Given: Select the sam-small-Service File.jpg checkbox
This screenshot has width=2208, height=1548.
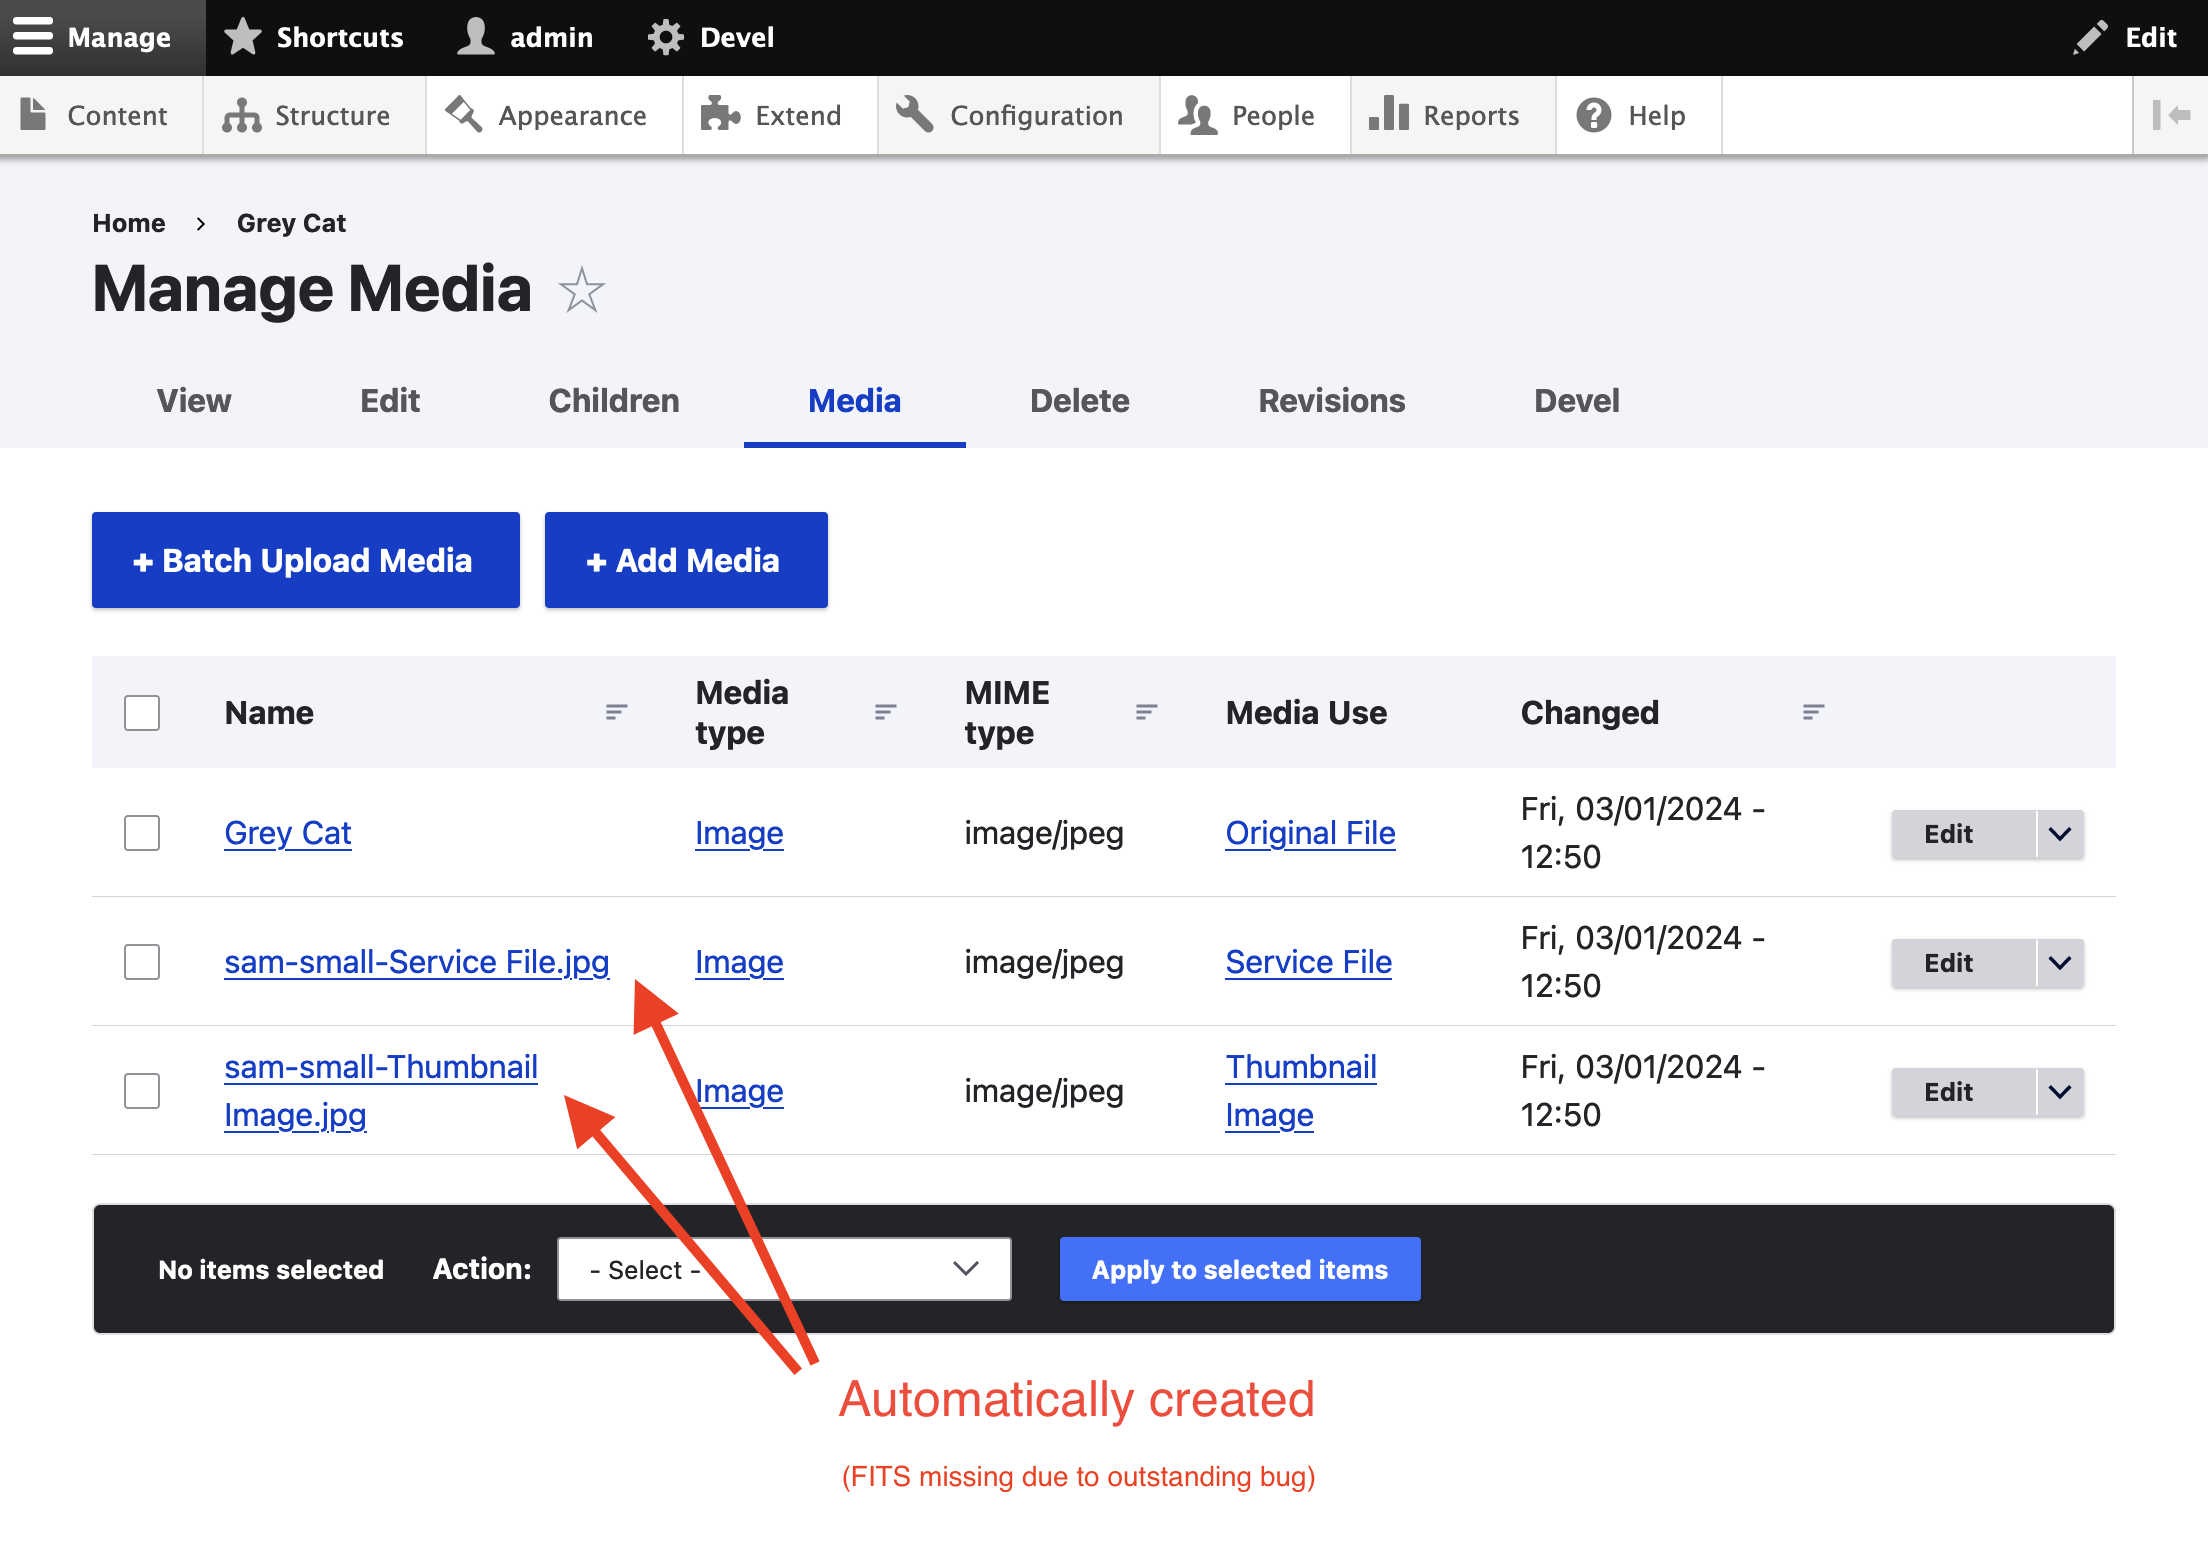Looking at the screenshot, I should (x=141, y=962).
